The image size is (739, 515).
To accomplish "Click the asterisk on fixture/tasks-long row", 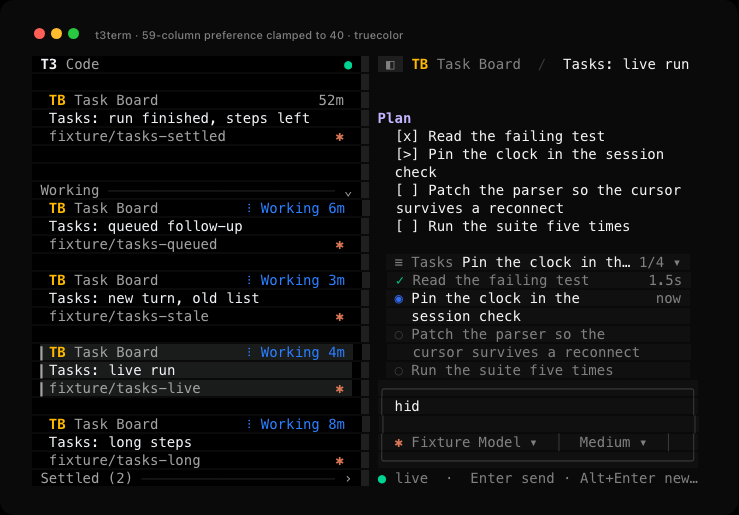I will tap(339, 461).
